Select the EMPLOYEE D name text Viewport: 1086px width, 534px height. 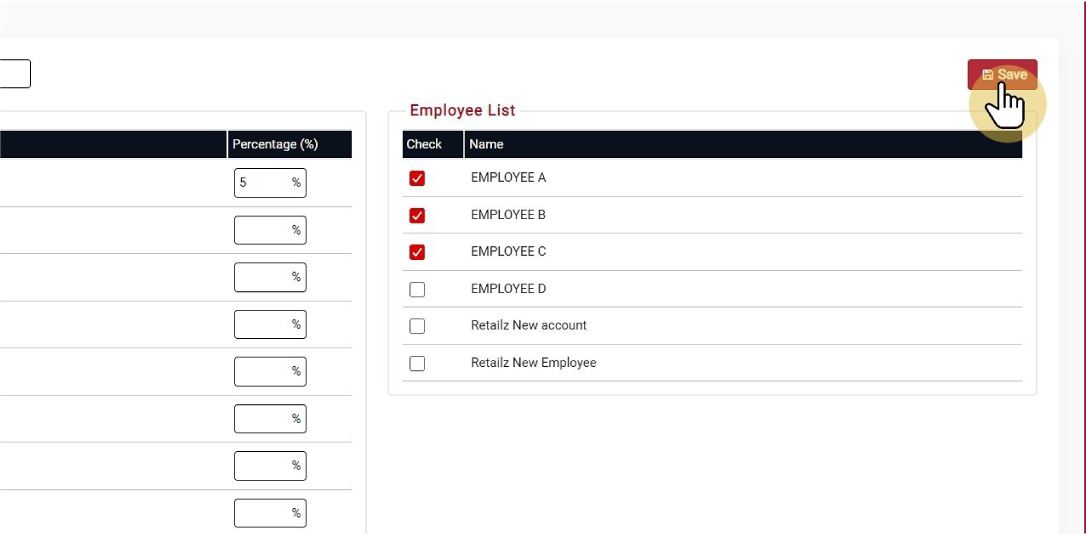pyautogui.click(x=508, y=289)
